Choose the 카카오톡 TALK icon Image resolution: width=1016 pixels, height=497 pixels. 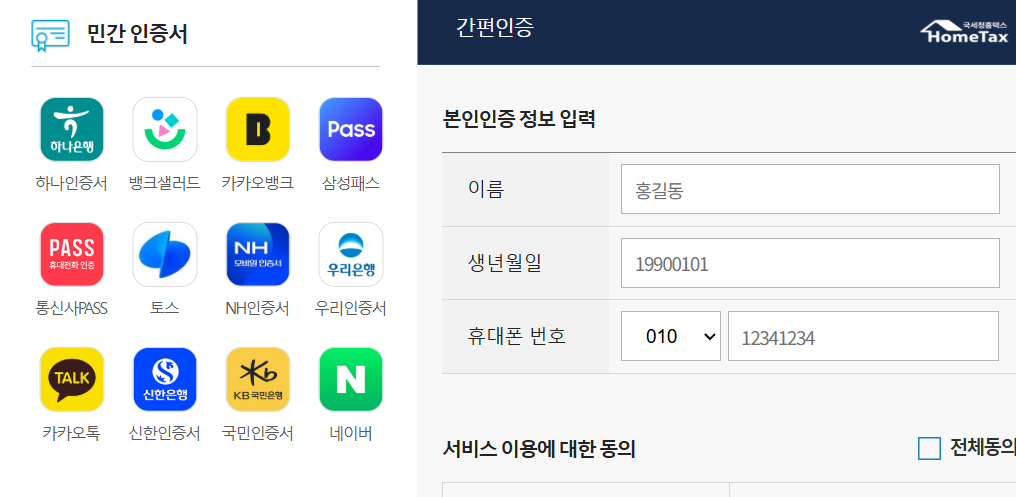72,379
